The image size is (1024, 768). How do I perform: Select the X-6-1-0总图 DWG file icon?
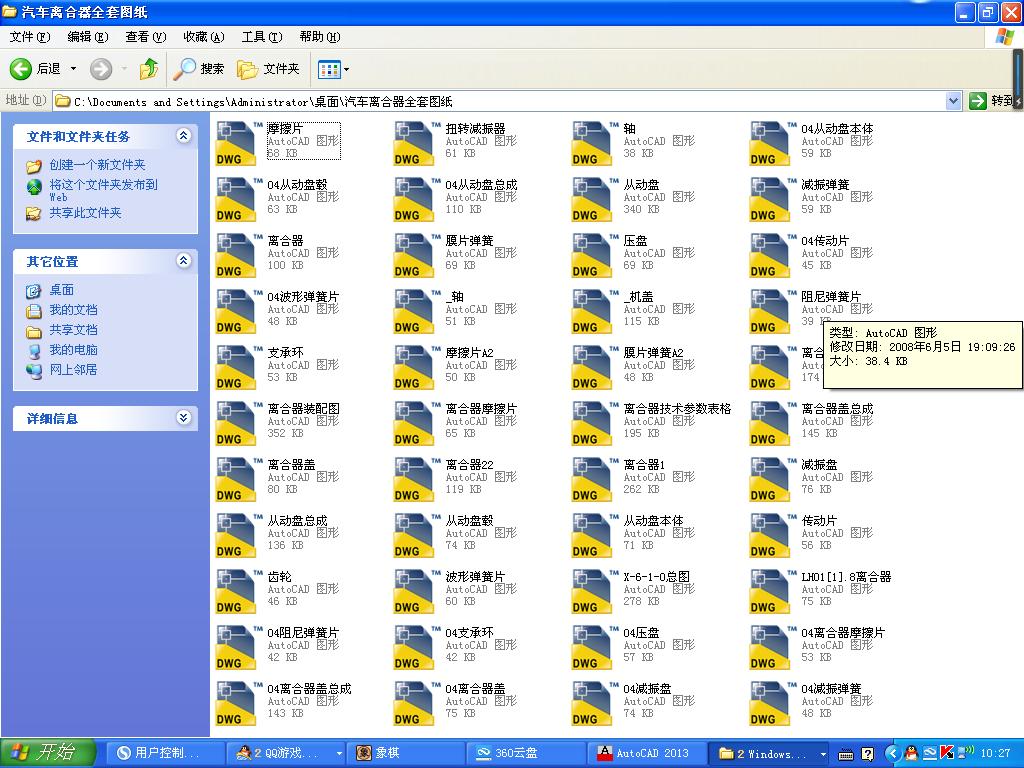coord(592,592)
